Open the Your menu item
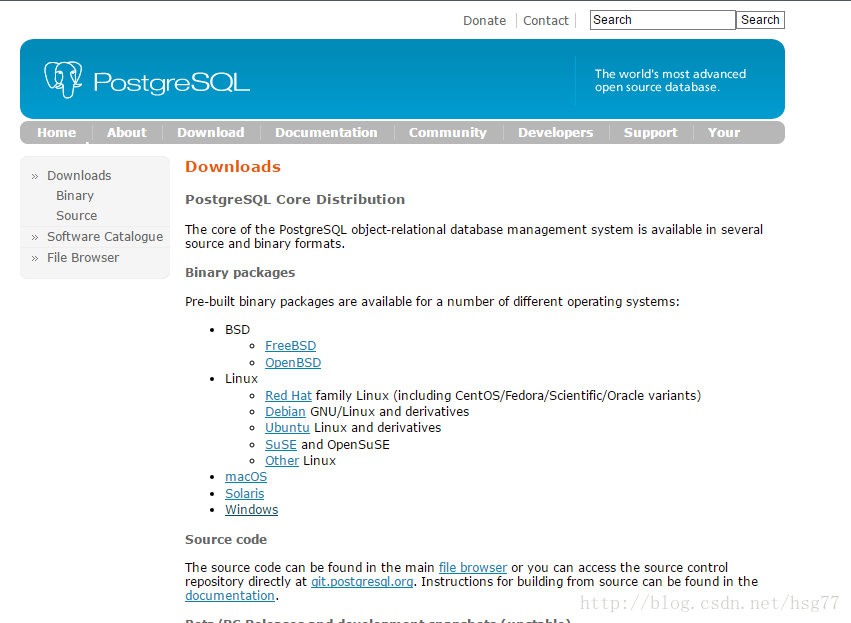851x623 pixels. pyautogui.click(x=723, y=132)
